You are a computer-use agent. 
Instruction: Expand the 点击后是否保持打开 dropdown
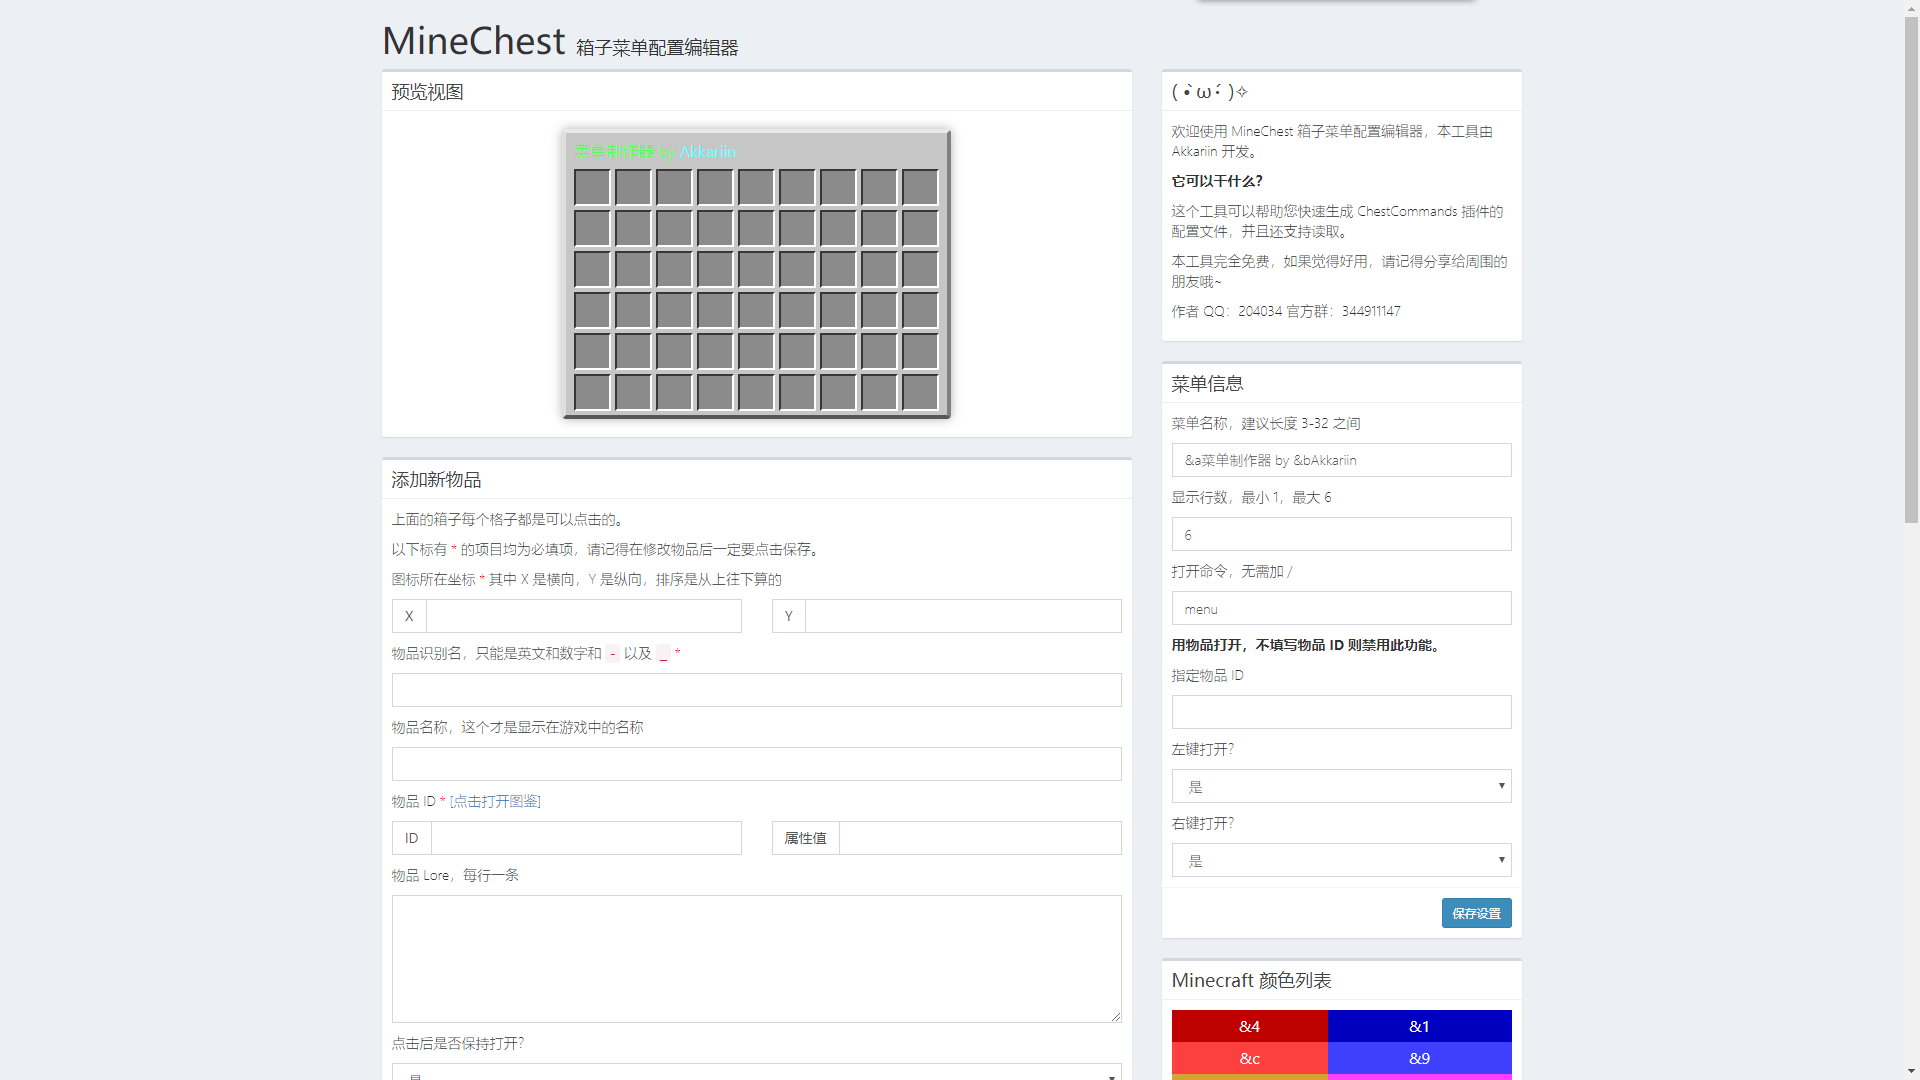click(x=756, y=1072)
